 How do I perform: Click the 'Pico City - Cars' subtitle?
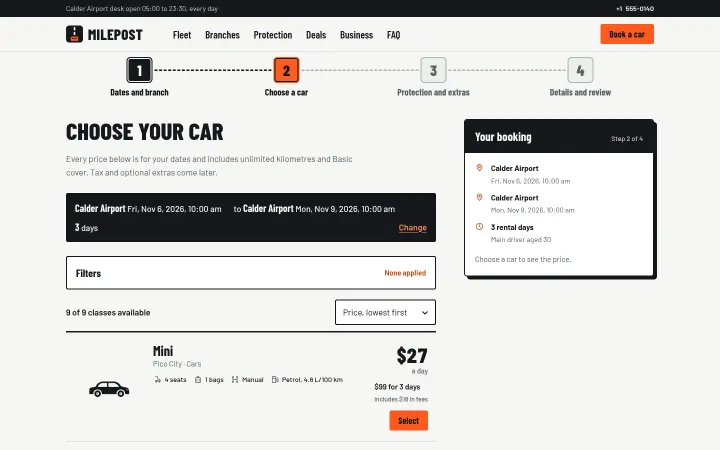click(177, 364)
